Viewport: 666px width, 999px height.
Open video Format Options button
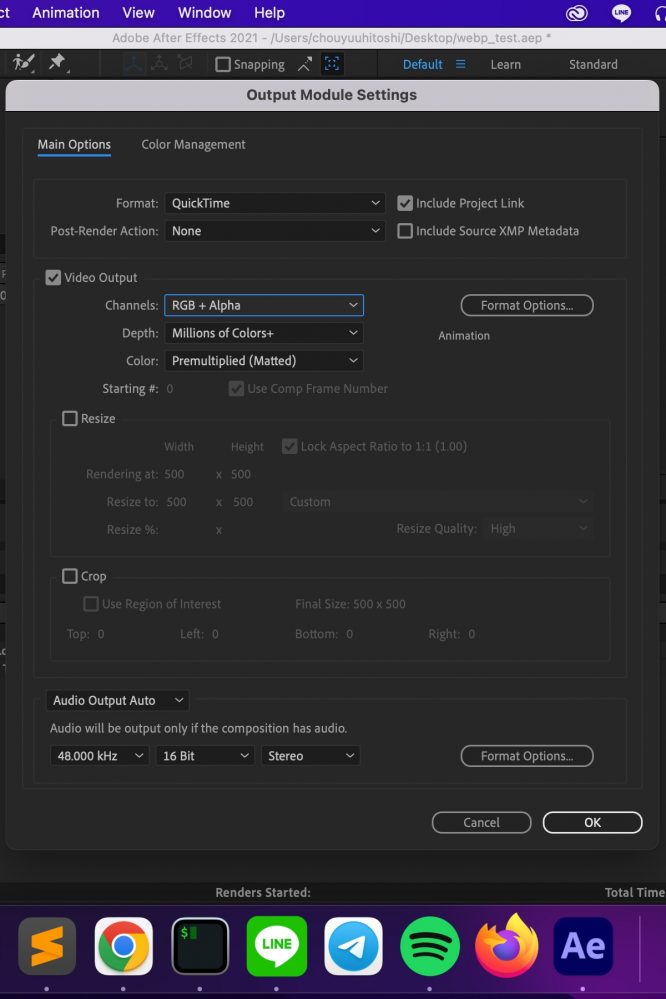tap(527, 305)
